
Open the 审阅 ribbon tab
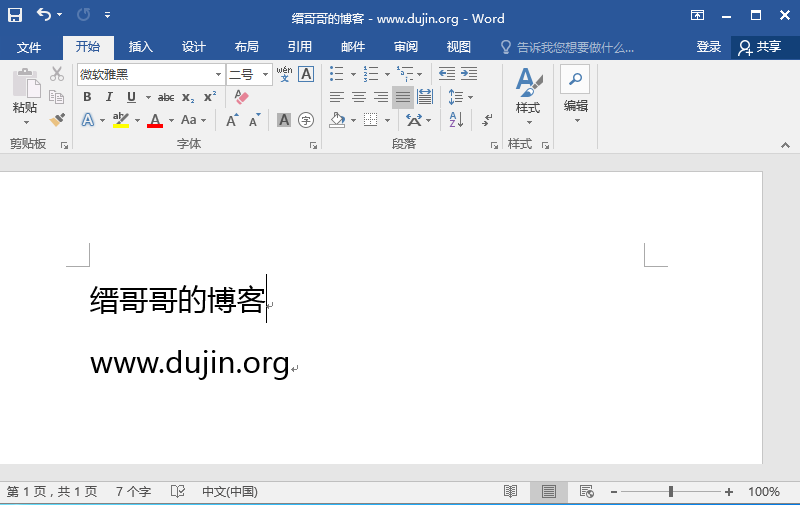[406, 47]
